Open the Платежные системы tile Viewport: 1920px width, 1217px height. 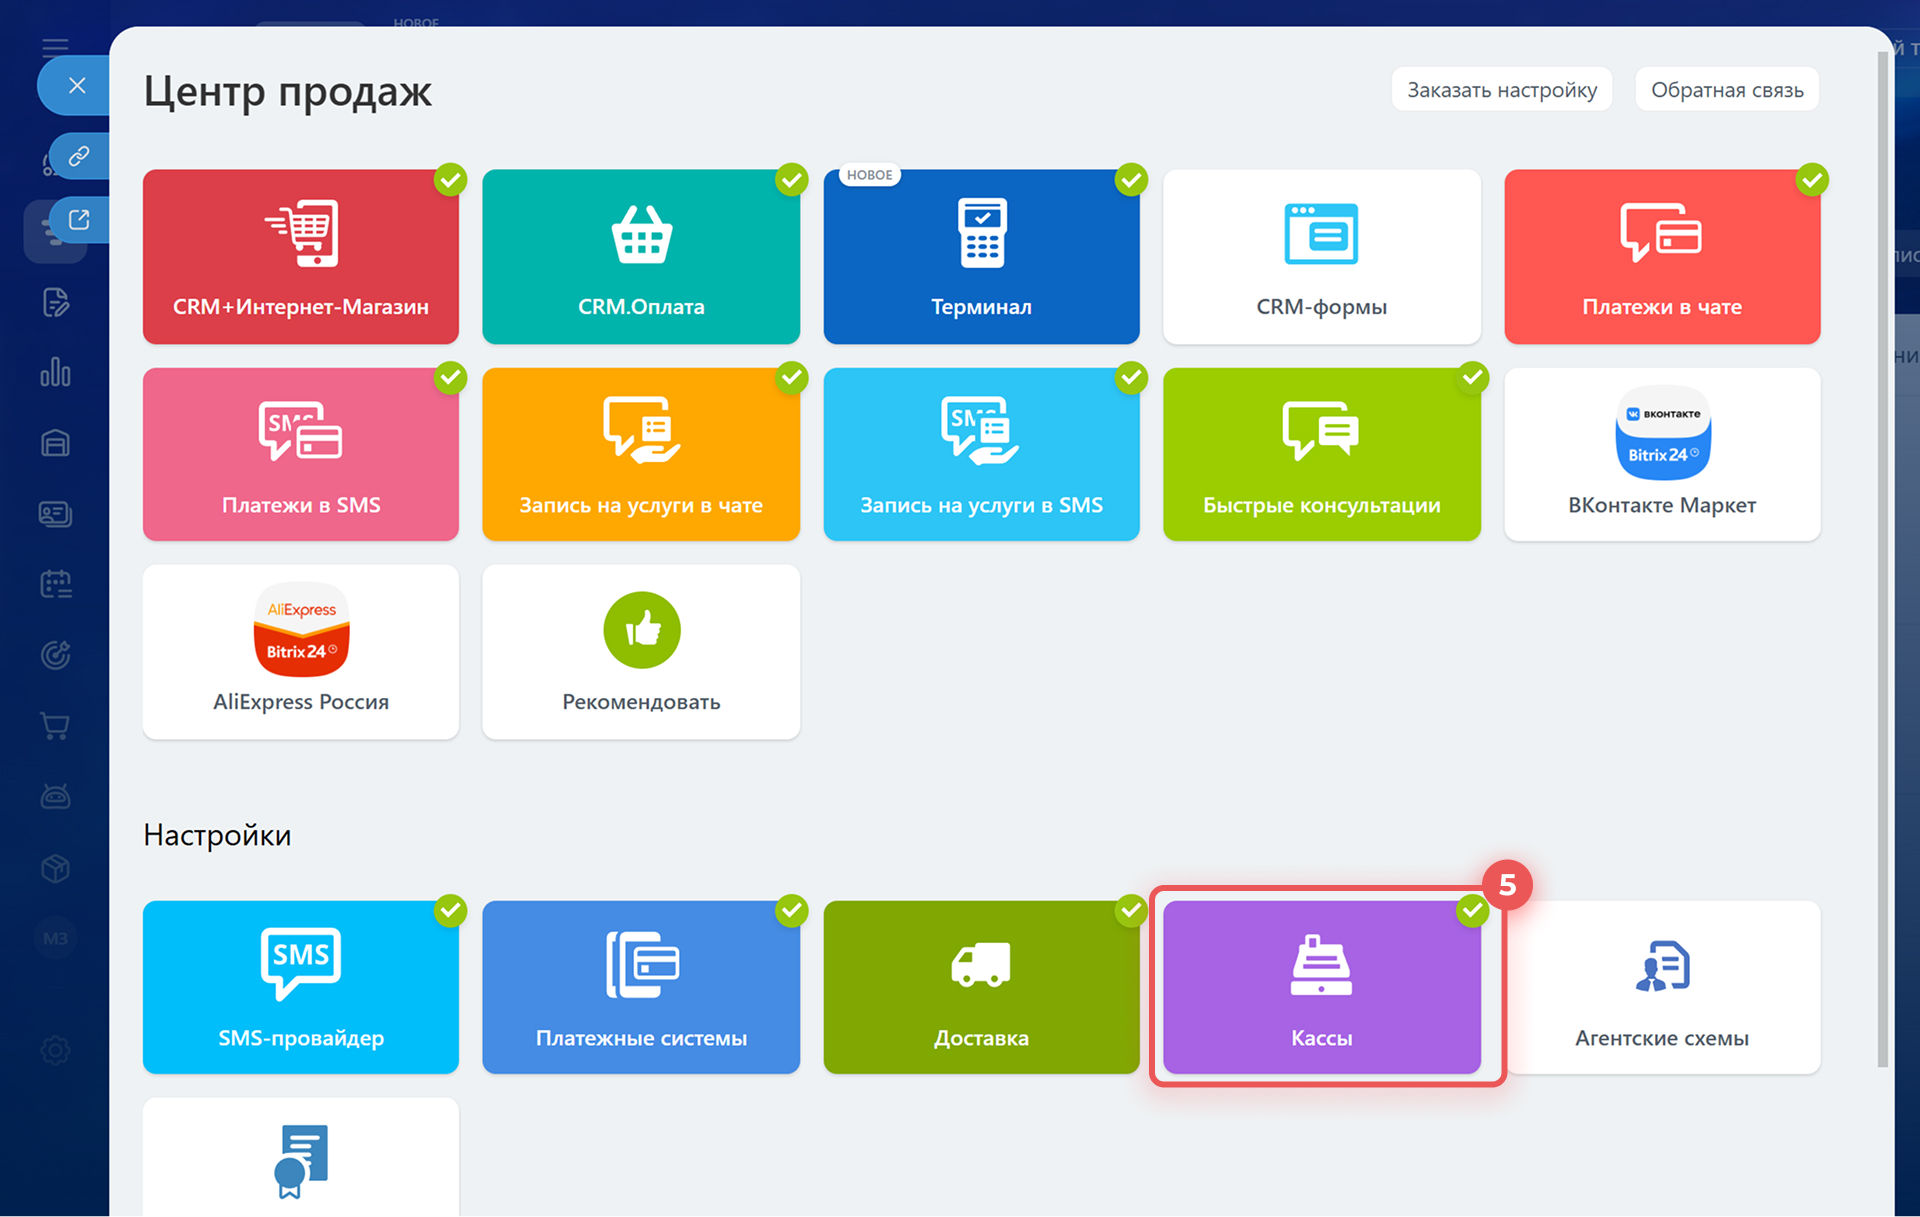641,987
